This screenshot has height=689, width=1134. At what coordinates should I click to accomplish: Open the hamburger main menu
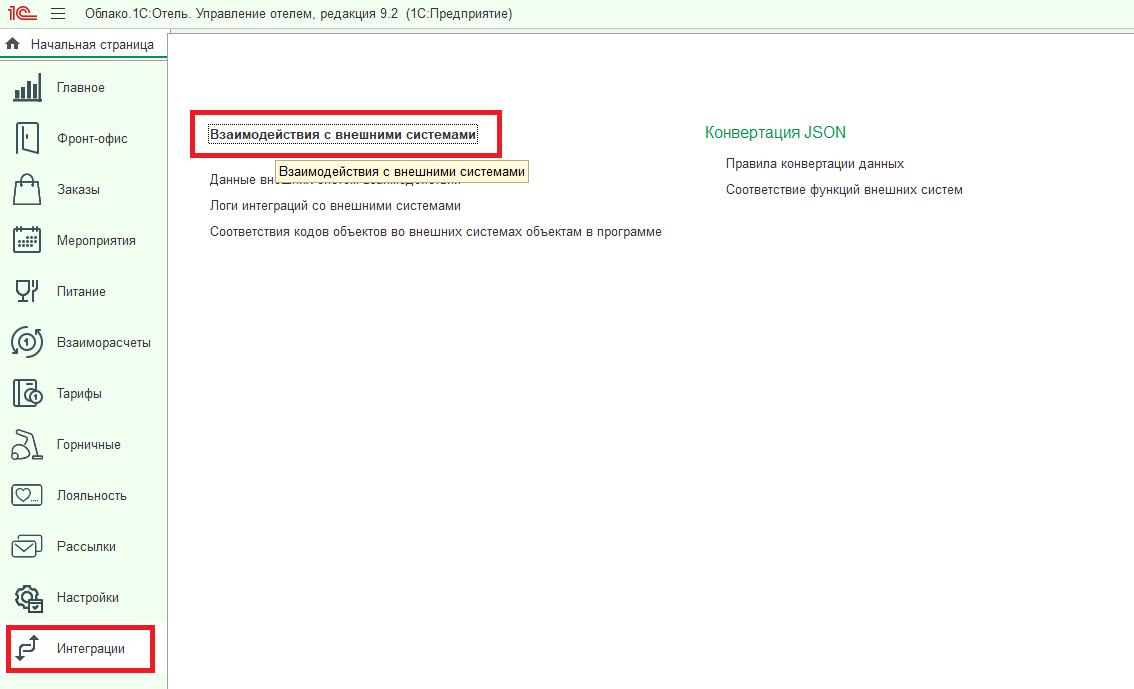click(x=58, y=14)
